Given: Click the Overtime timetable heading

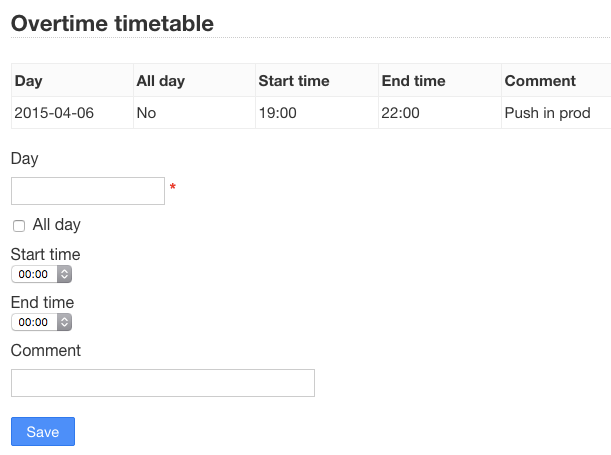Looking at the screenshot, I should [113, 23].
